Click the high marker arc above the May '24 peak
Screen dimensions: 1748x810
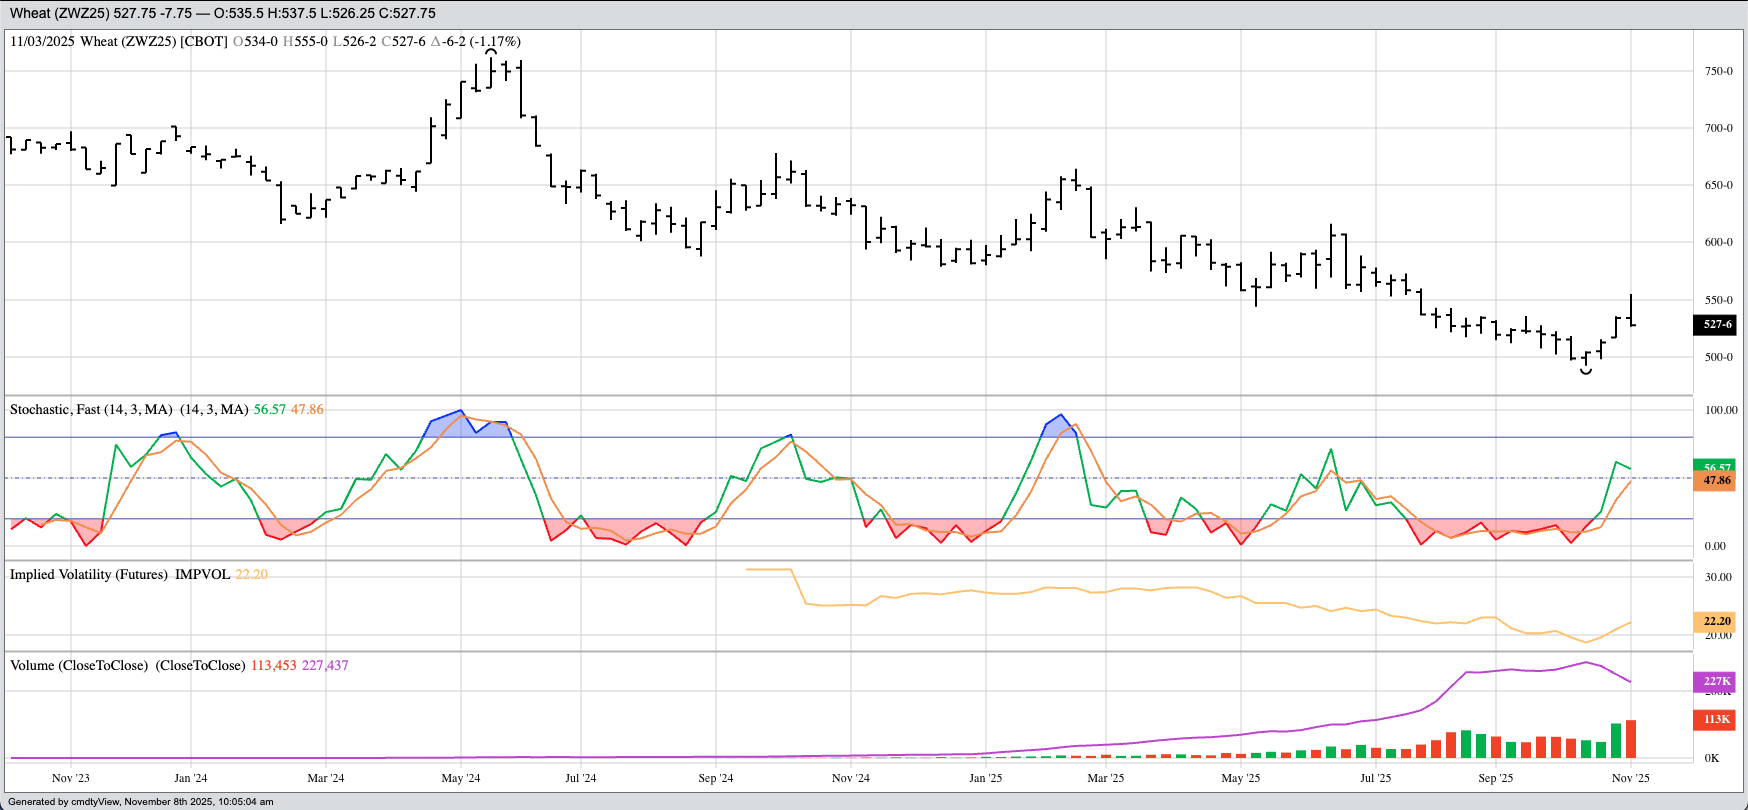[491, 50]
